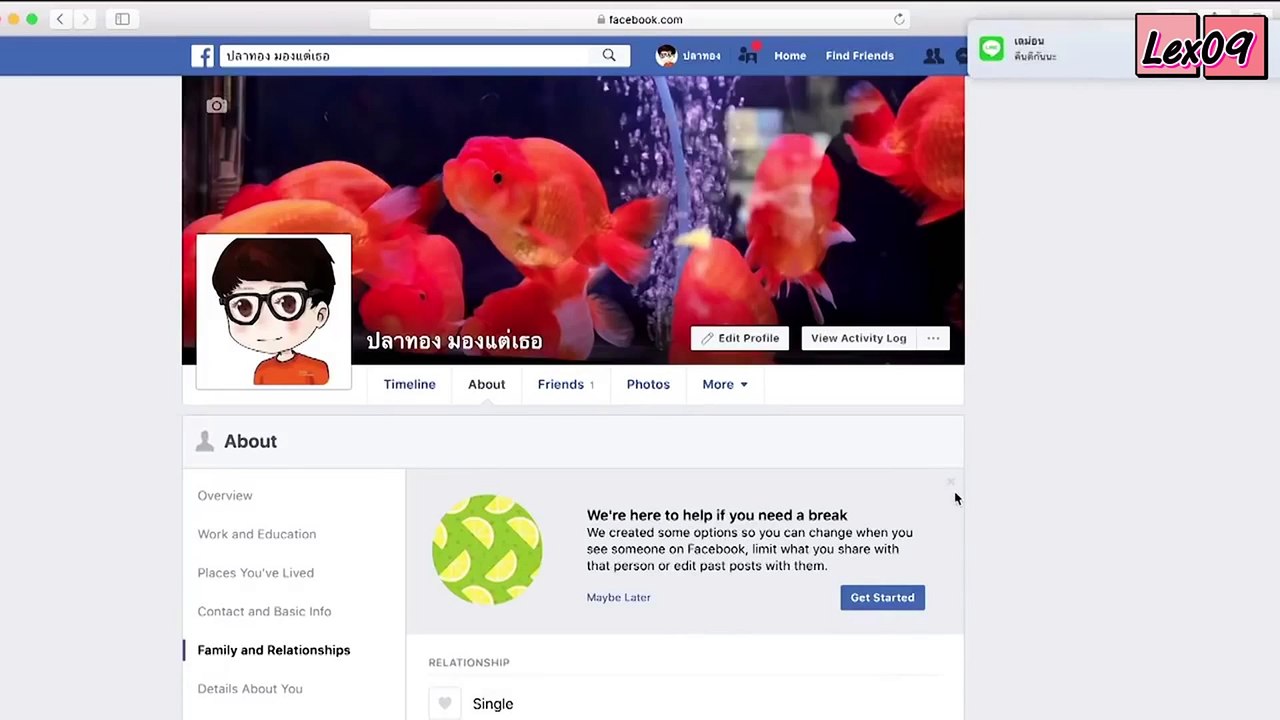
Task: Click the Get Started button
Action: [x=882, y=597]
